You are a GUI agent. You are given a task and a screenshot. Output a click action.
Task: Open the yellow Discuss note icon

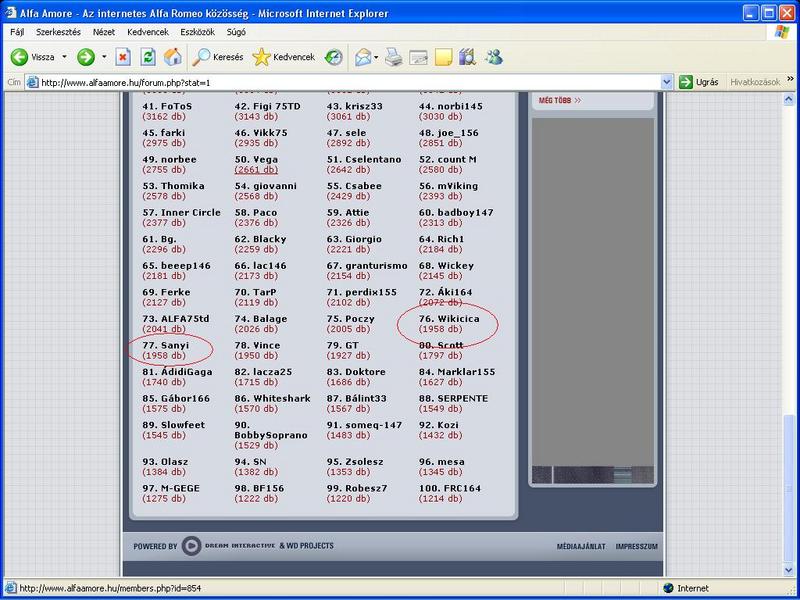443,57
